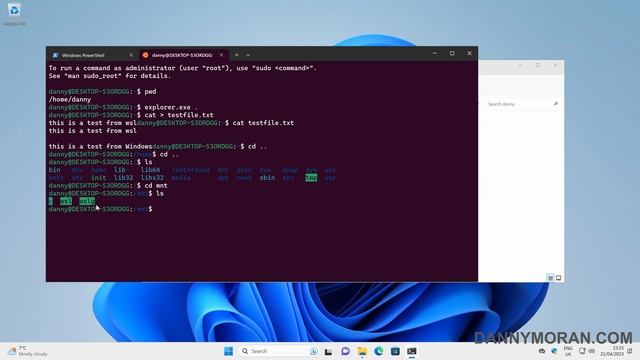Minimize the File Explorer window behind
The width and height of the screenshot is (640, 360).
point(520,65)
